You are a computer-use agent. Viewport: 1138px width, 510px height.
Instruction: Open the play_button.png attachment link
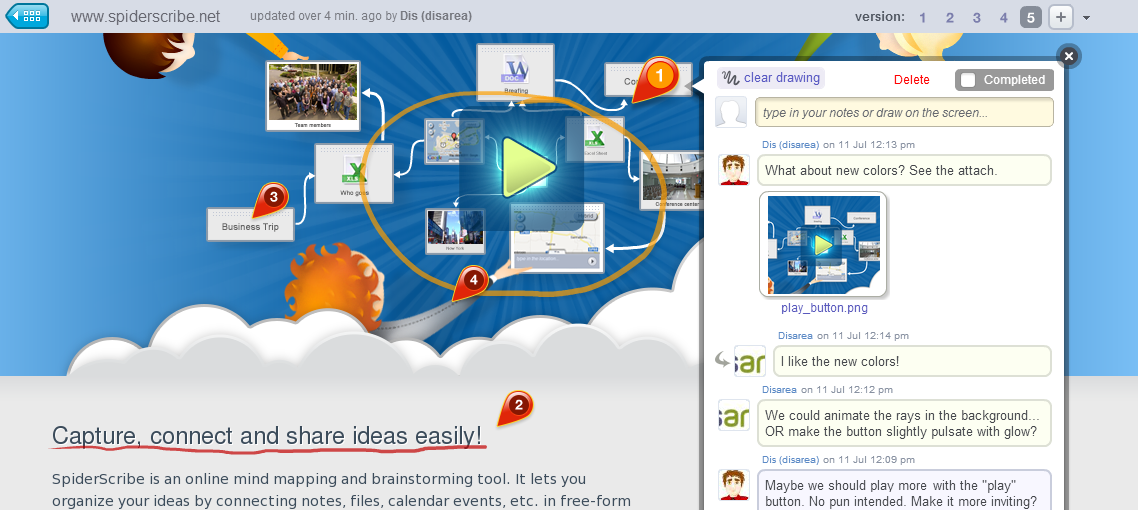click(x=824, y=308)
